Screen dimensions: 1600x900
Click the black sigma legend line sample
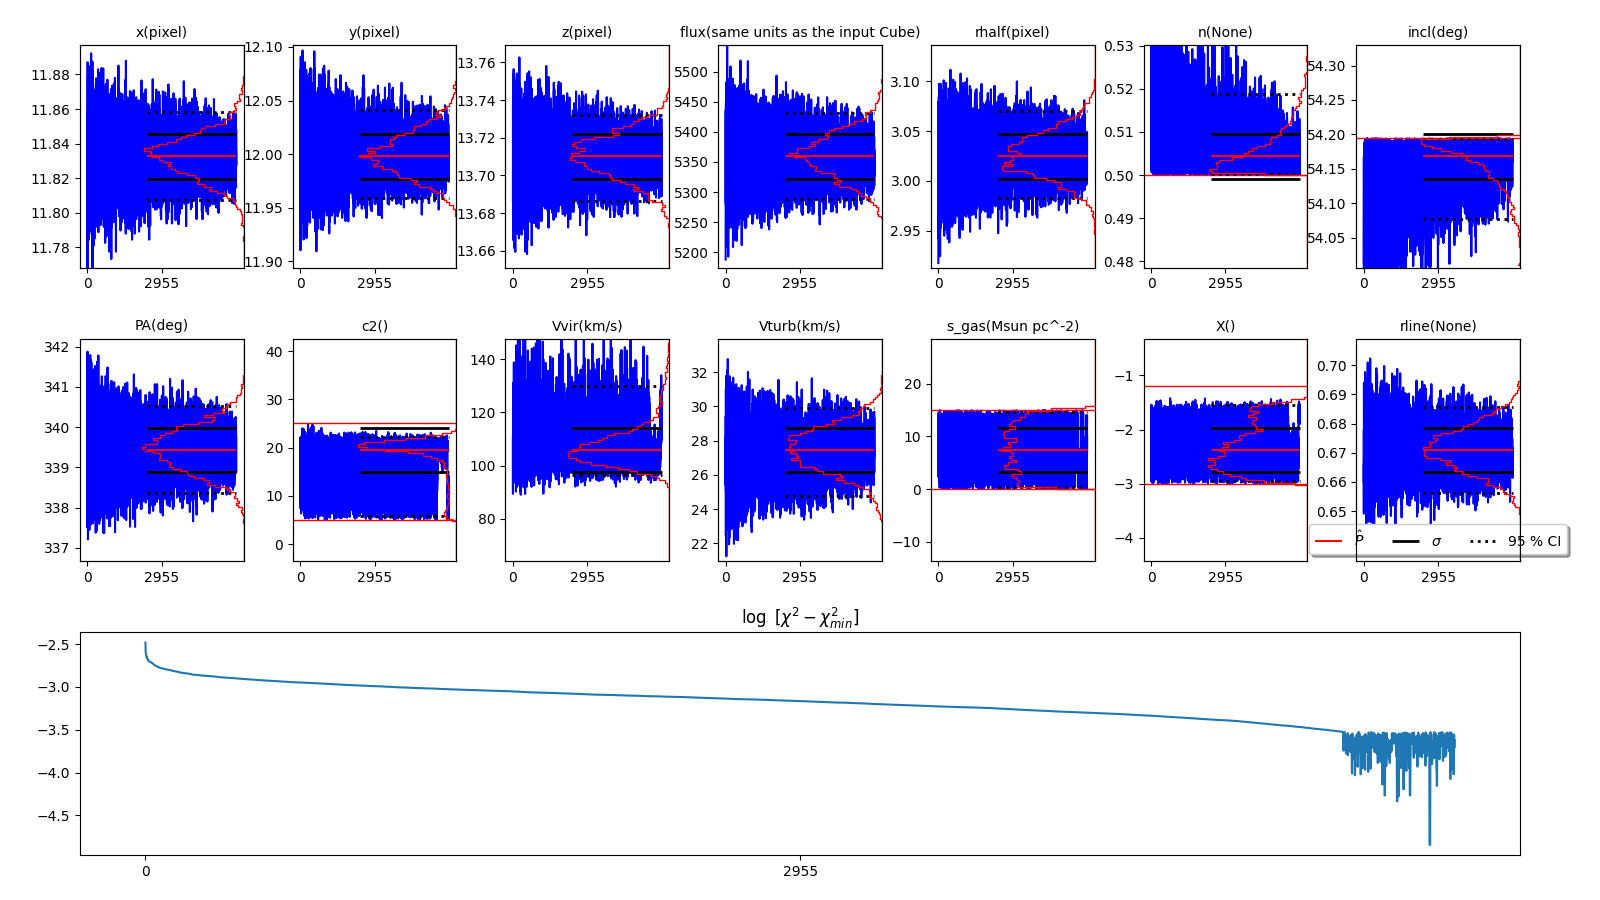1405,541
